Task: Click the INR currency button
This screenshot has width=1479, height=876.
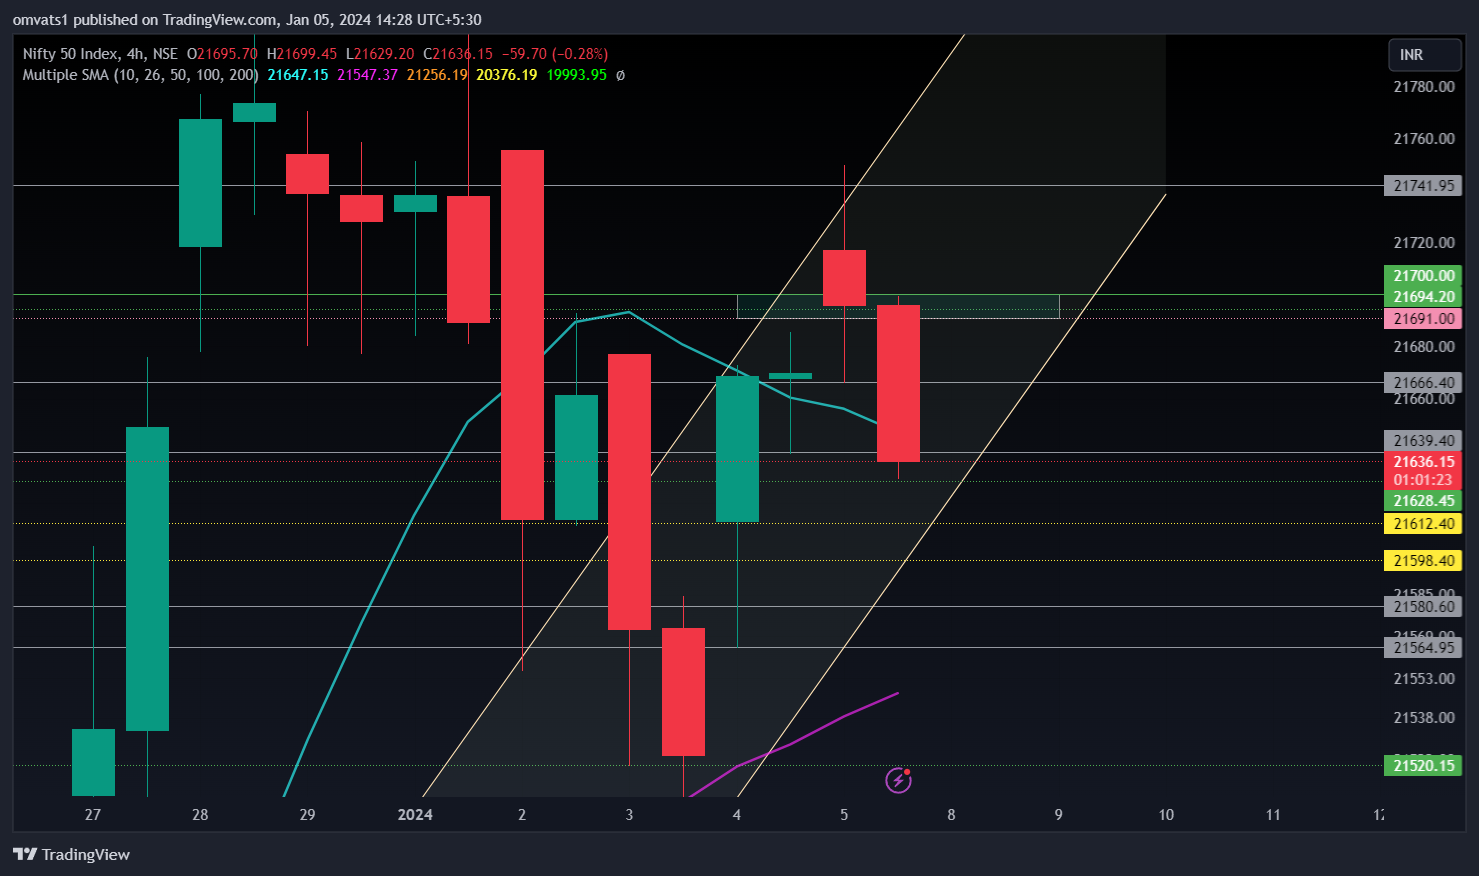Action: (1425, 55)
